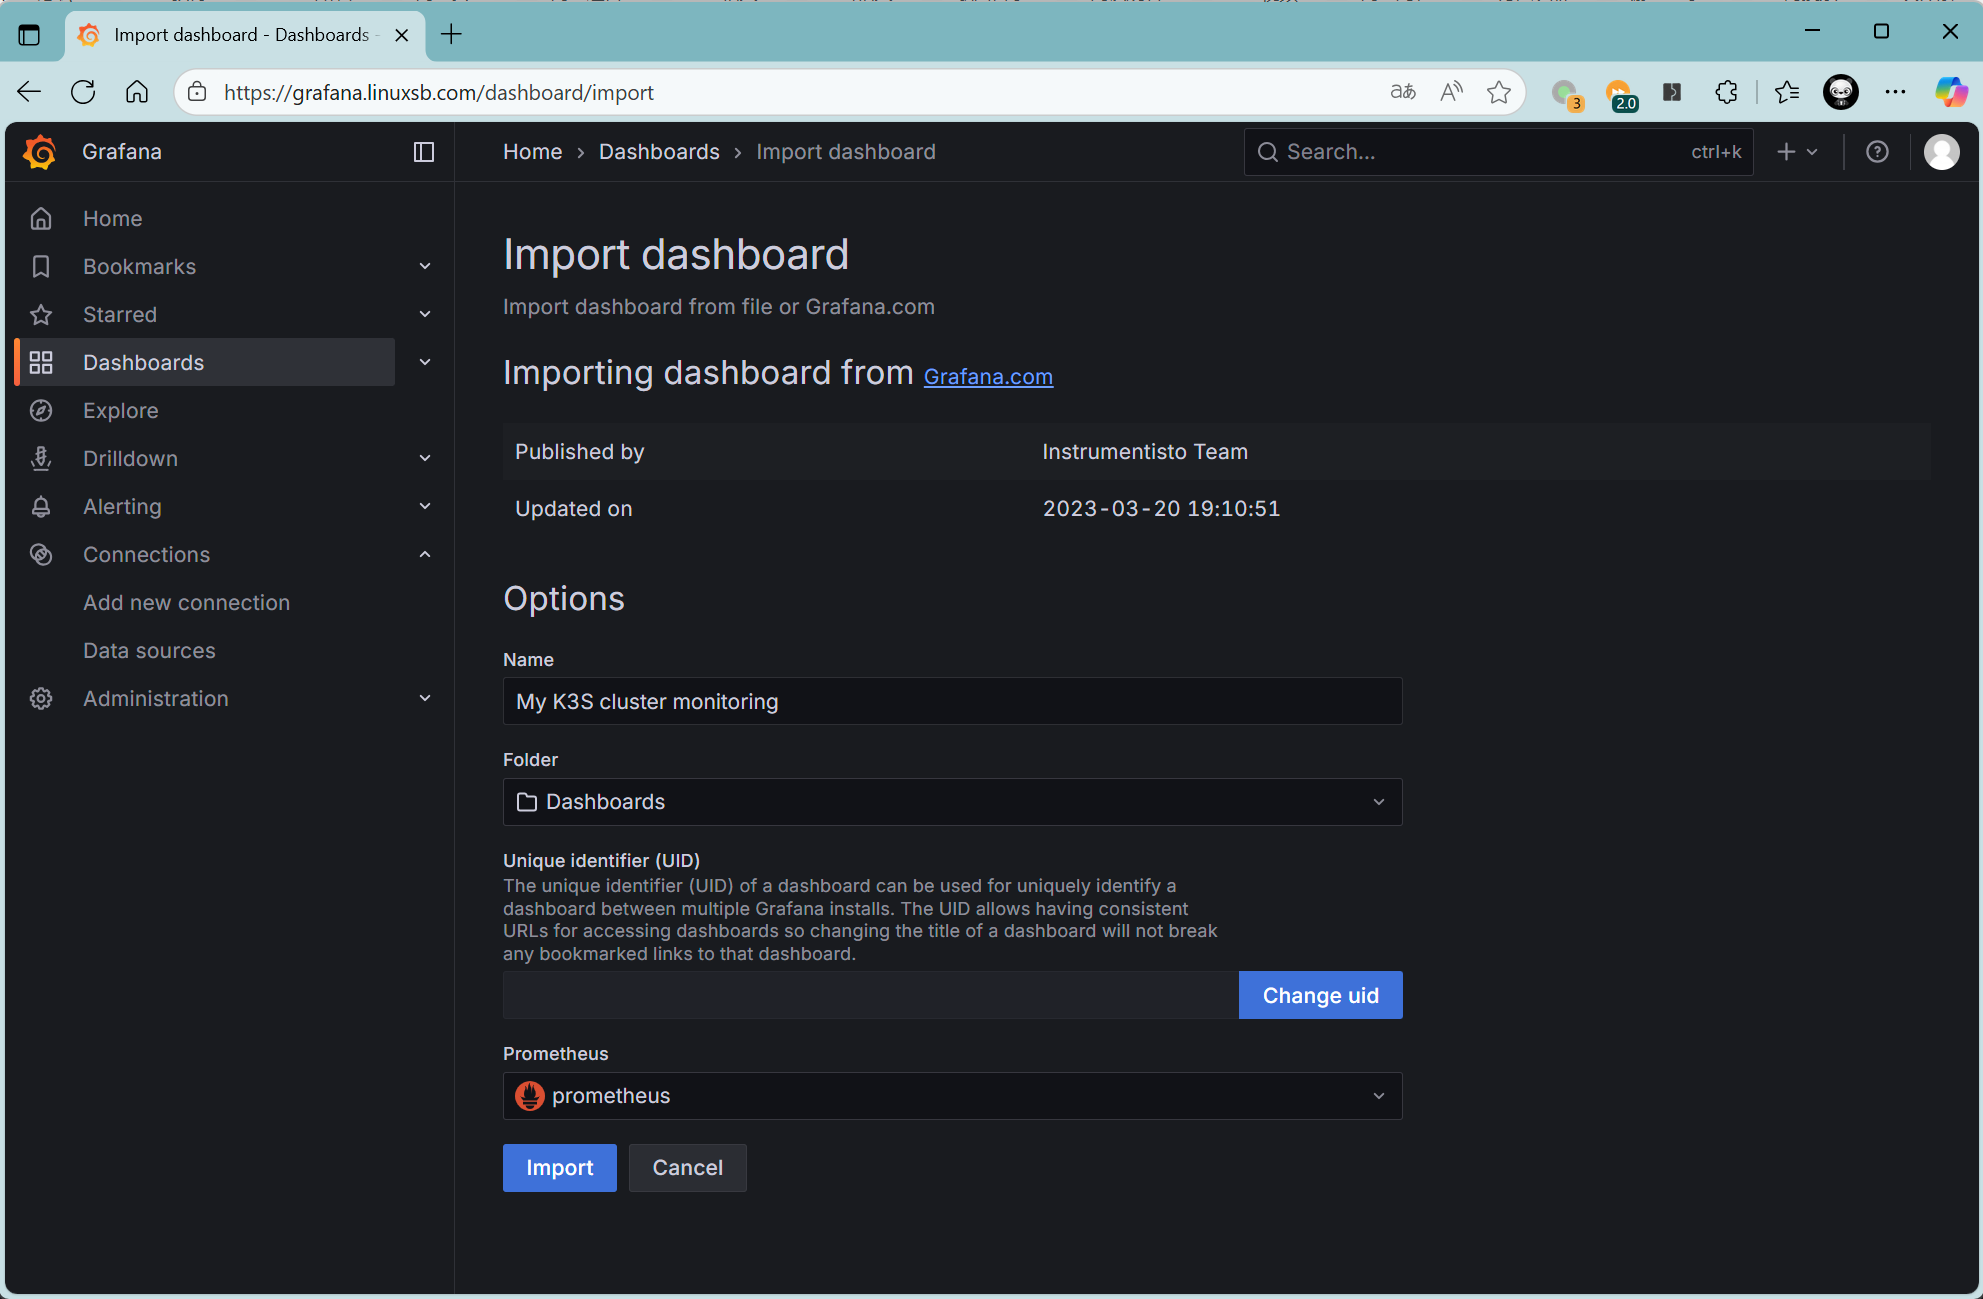Click the Explore compass item in sidebar
Viewport: 1983px width, 1299px height.
120,410
